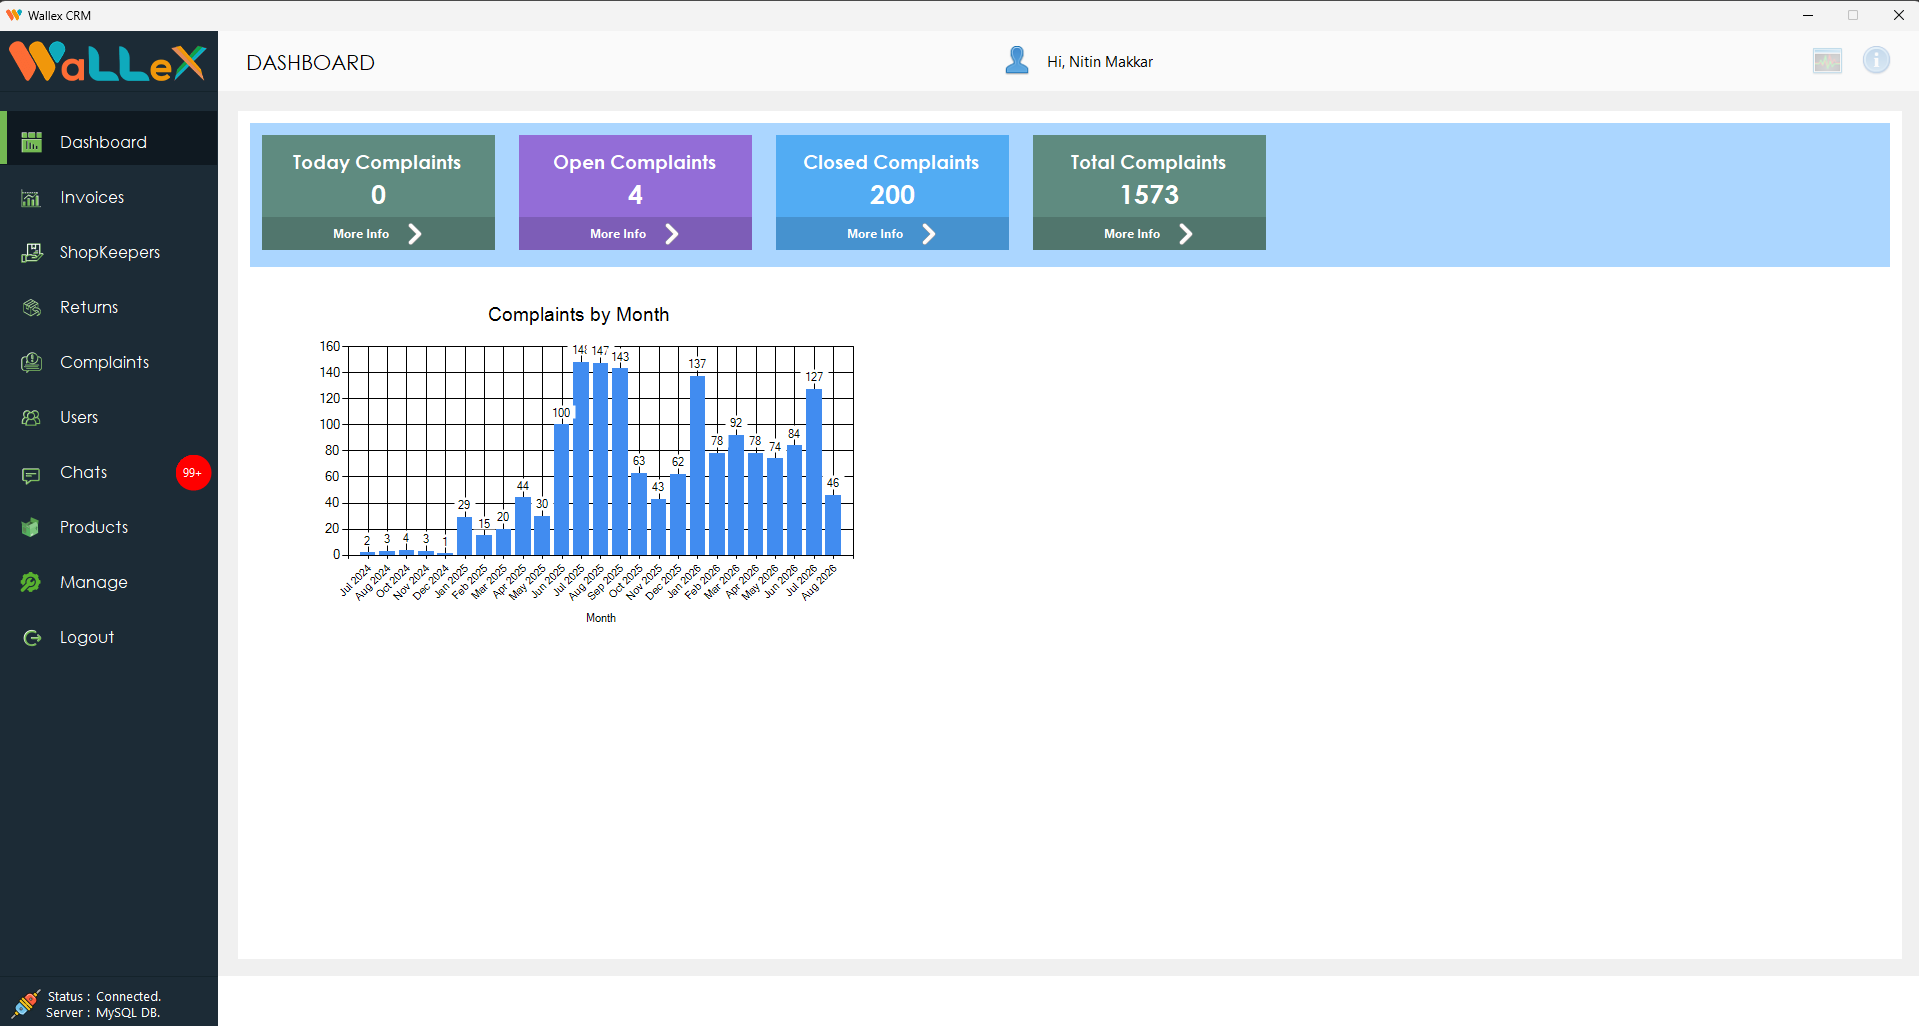This screenshot has width=1919, height=1026.
Task: Click the Dashboard sidebar icon
Action: pos(32,142)
